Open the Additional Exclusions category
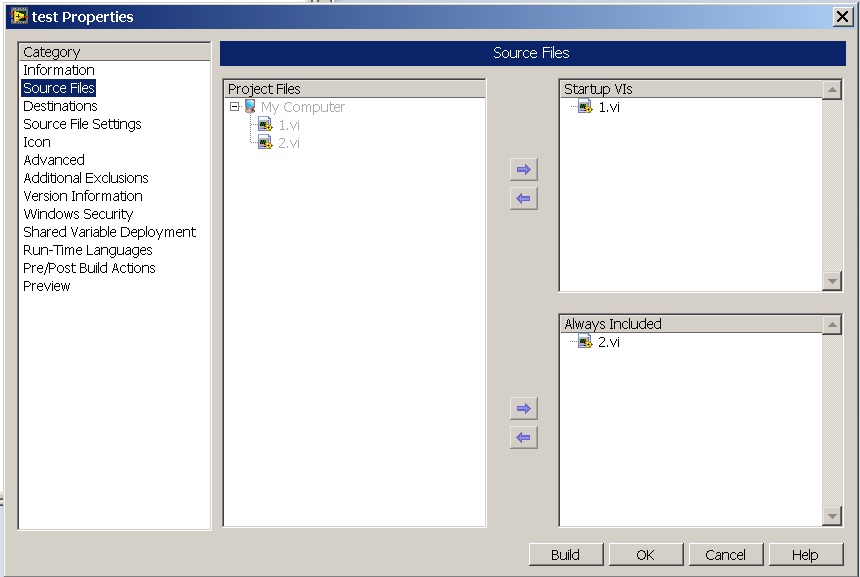860x577 pixels. 86,178
